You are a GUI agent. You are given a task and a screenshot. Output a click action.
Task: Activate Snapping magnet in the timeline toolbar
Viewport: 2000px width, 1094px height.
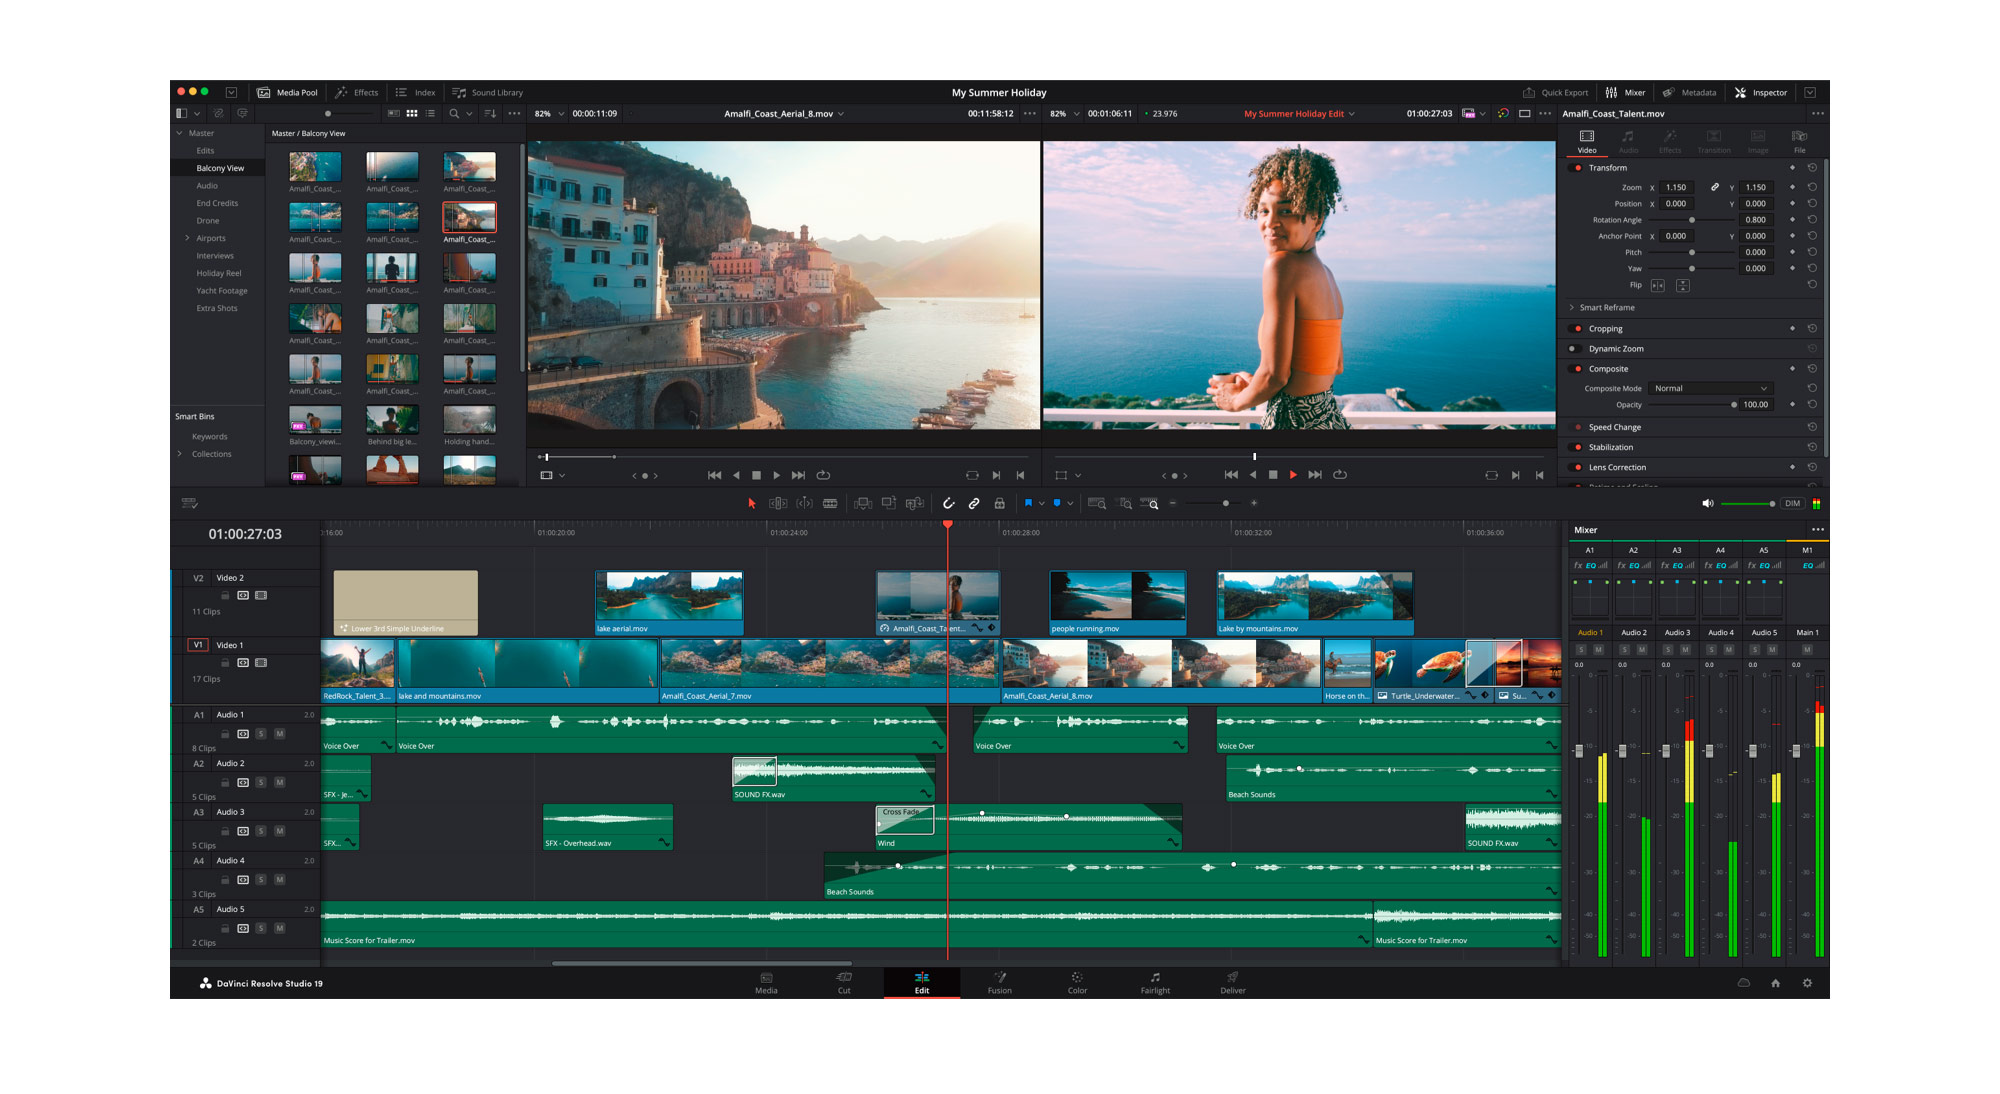[x=949, y=503]
